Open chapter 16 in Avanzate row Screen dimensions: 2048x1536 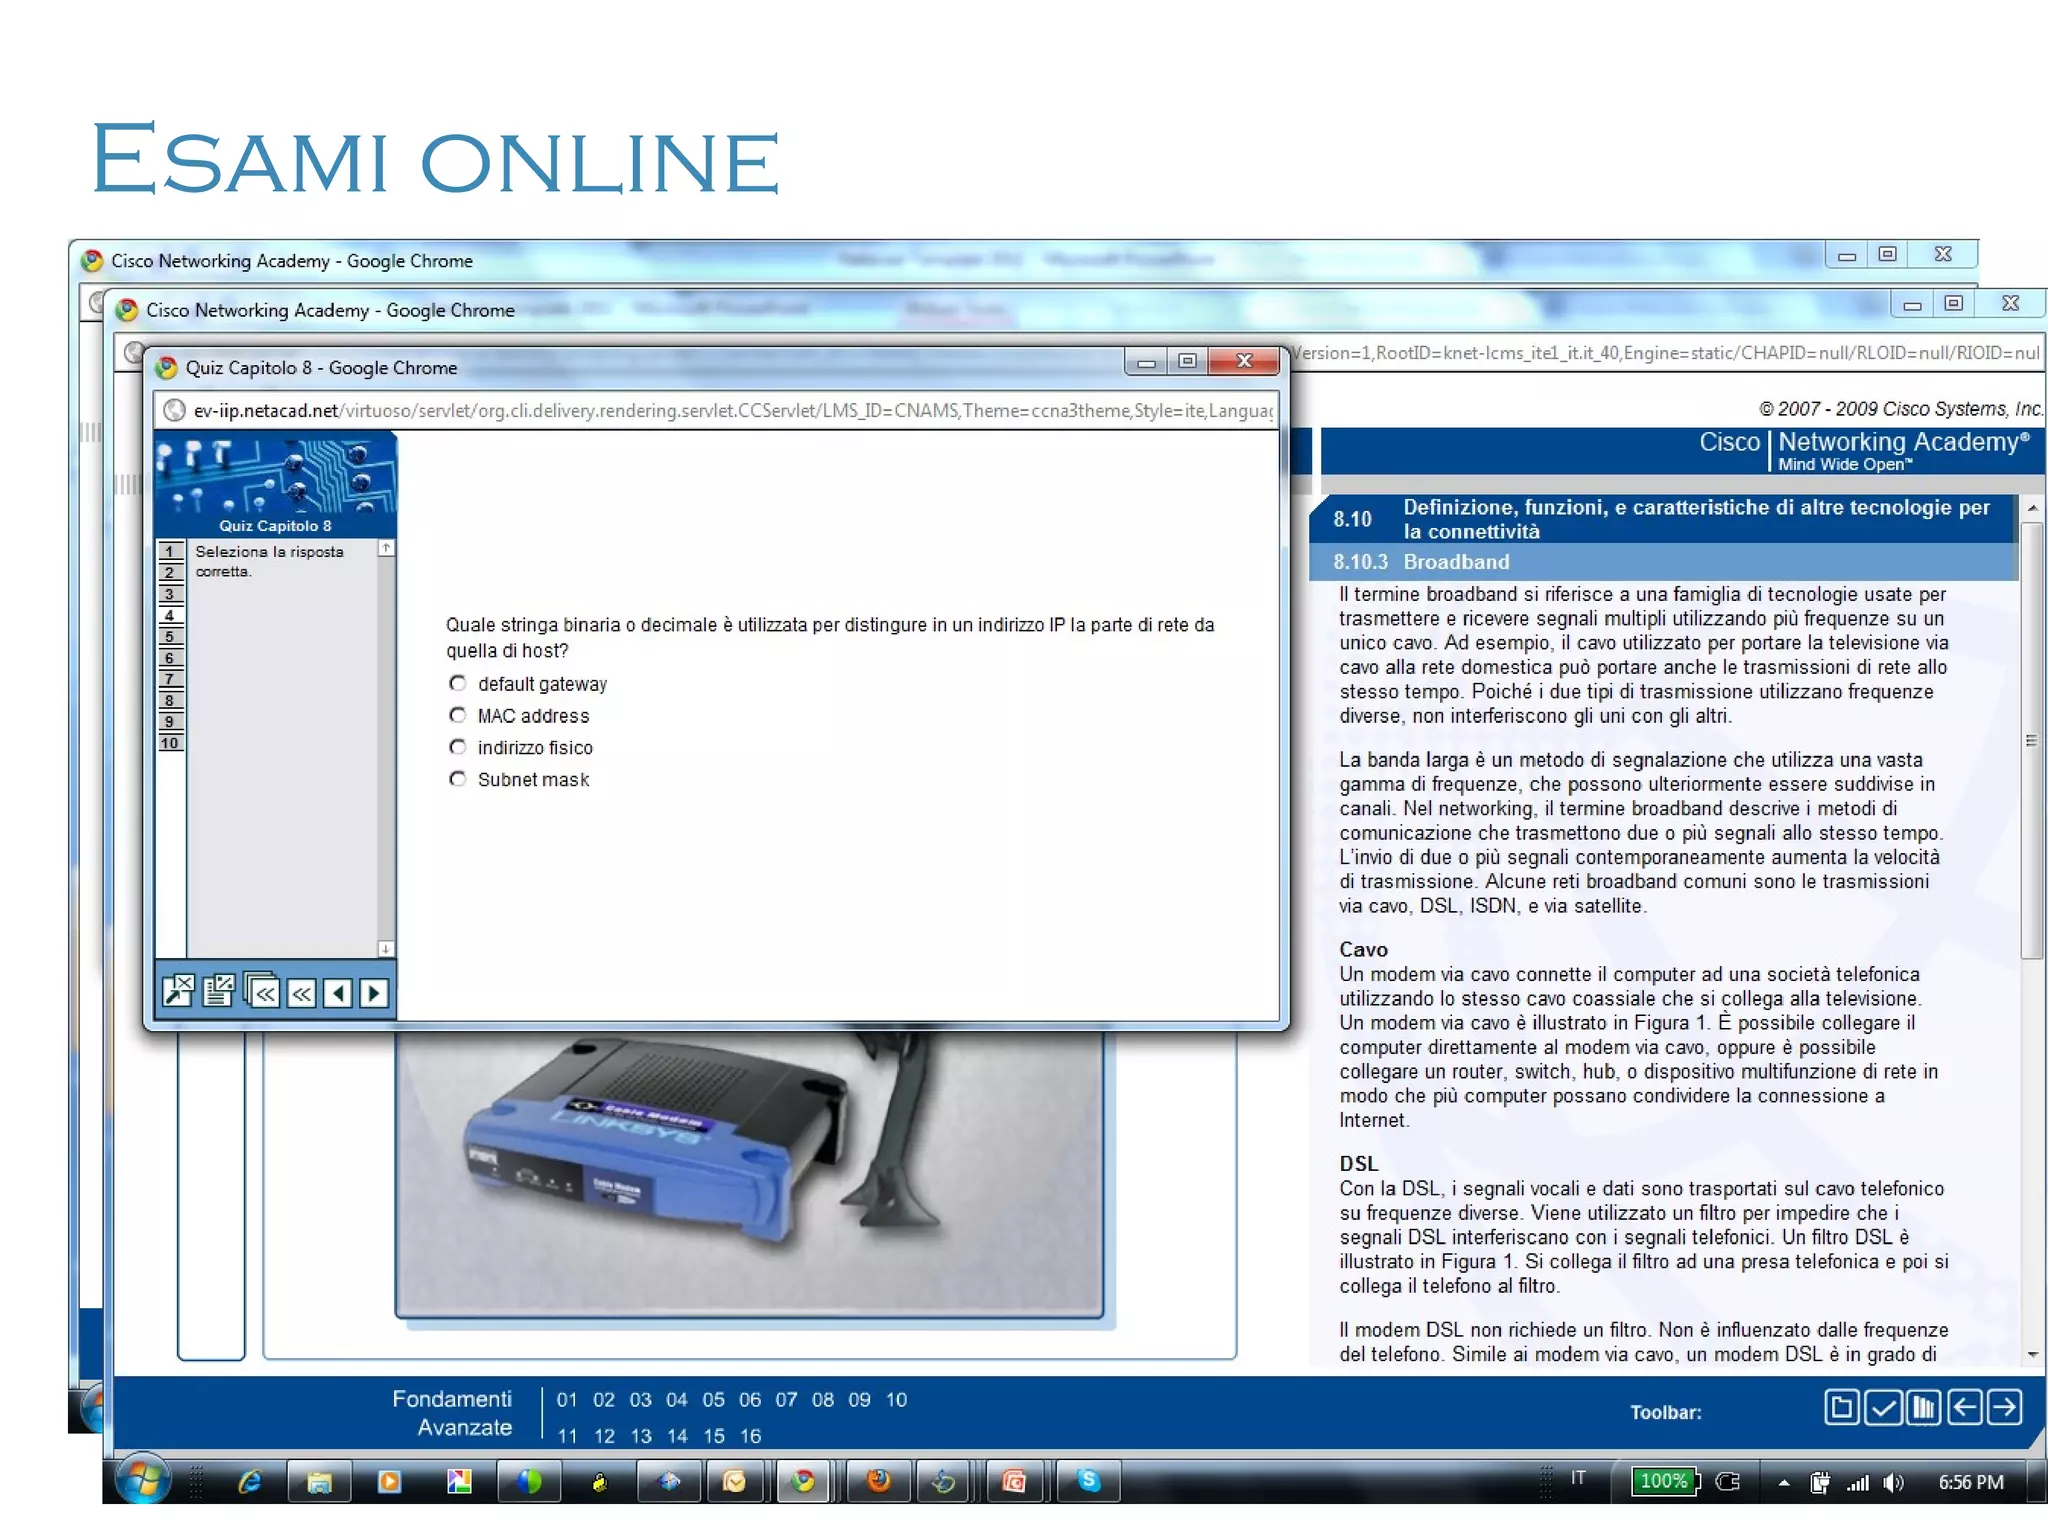click(x=750, y=1436)
